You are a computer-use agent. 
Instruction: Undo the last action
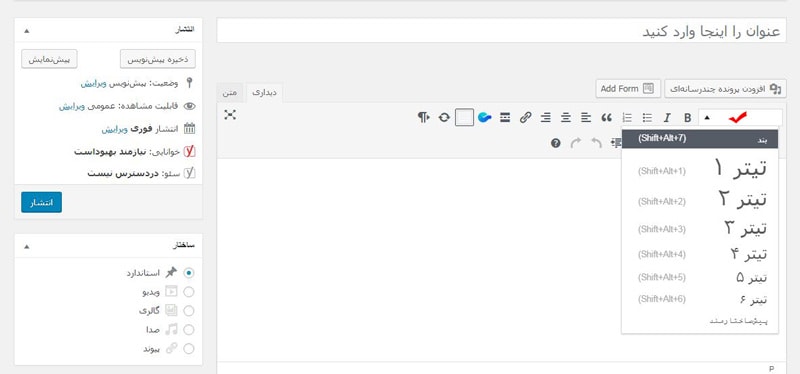point(596,143)
